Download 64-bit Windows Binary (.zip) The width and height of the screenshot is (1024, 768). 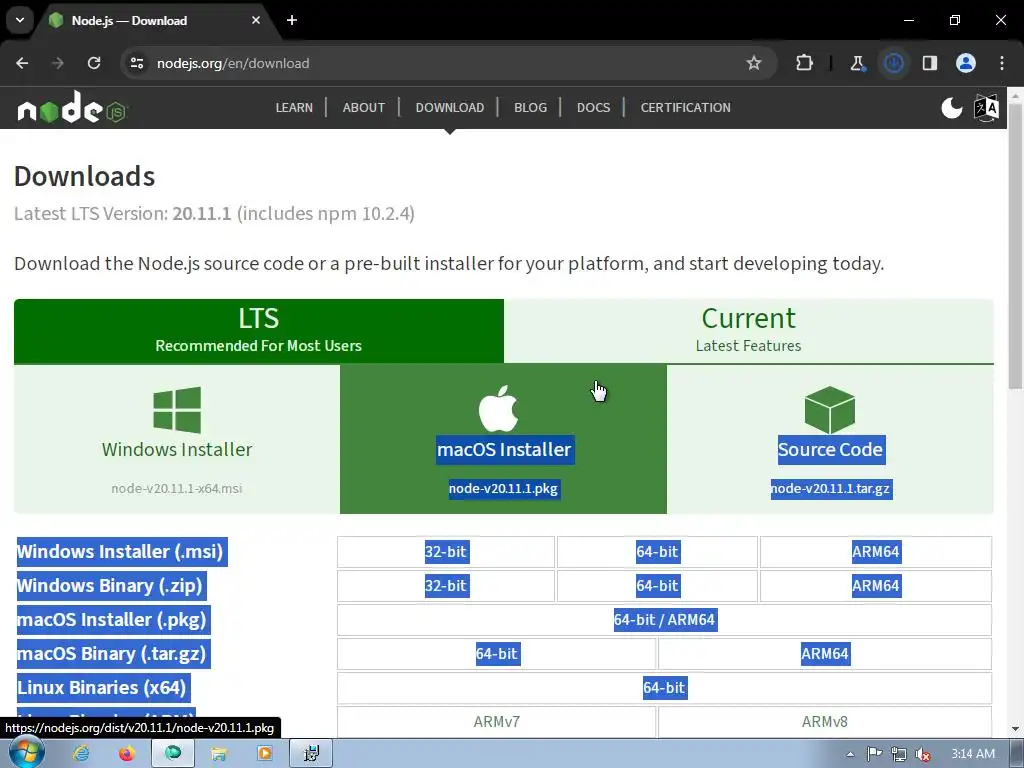pos(657,586)
